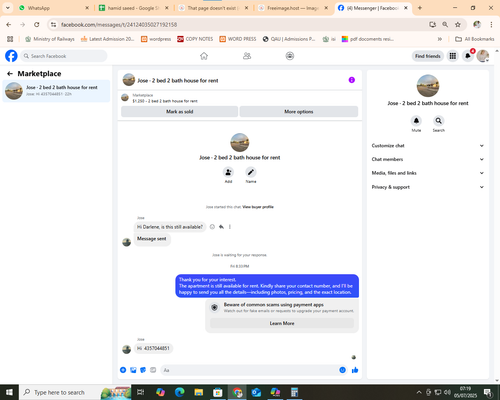Image resolution: width=500 pixels, height=400 pixels.
Task: Open Calculator from taskbar
Action: (x=294, y=392)
